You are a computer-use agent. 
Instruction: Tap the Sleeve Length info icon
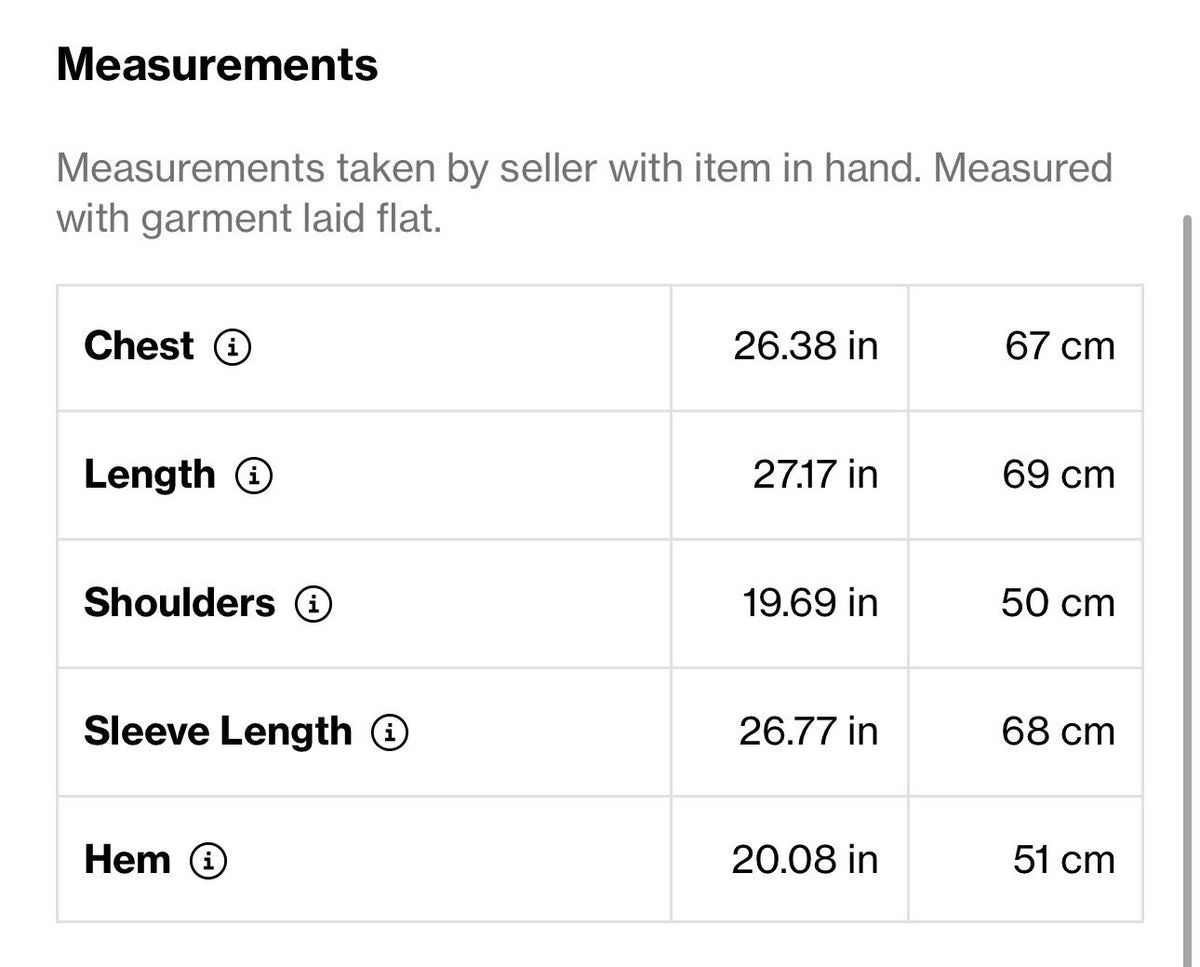tap(390, 733)
